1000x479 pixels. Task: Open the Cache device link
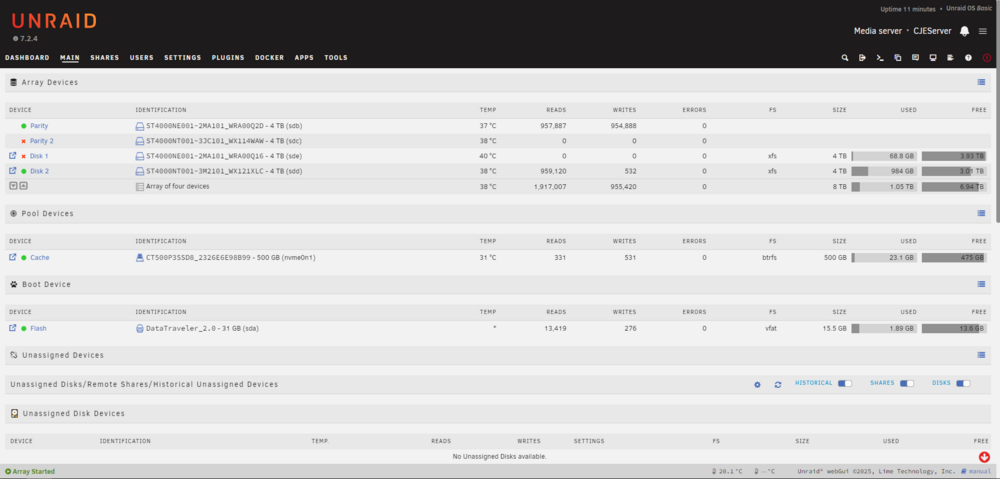point(40,258)
